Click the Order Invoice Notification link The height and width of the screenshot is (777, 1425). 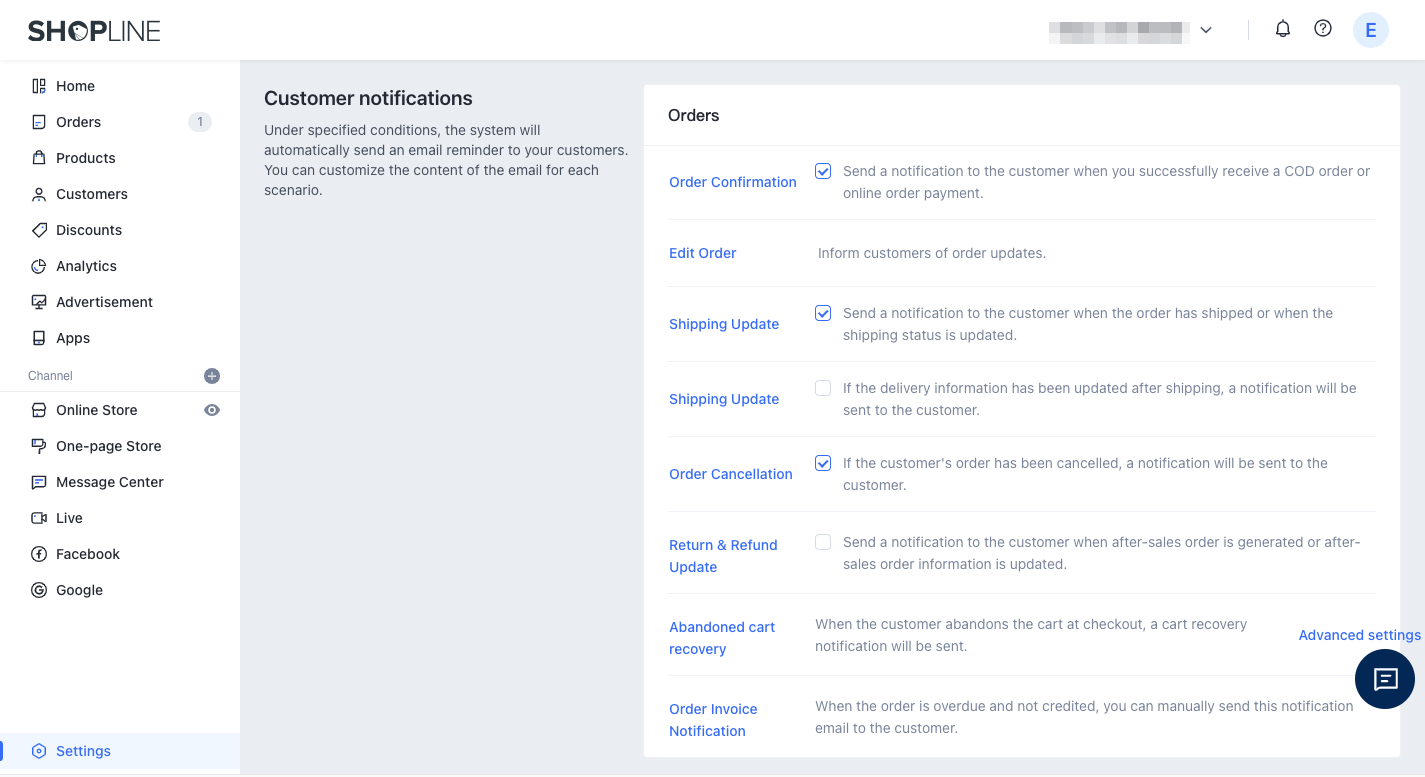(712, 720)
